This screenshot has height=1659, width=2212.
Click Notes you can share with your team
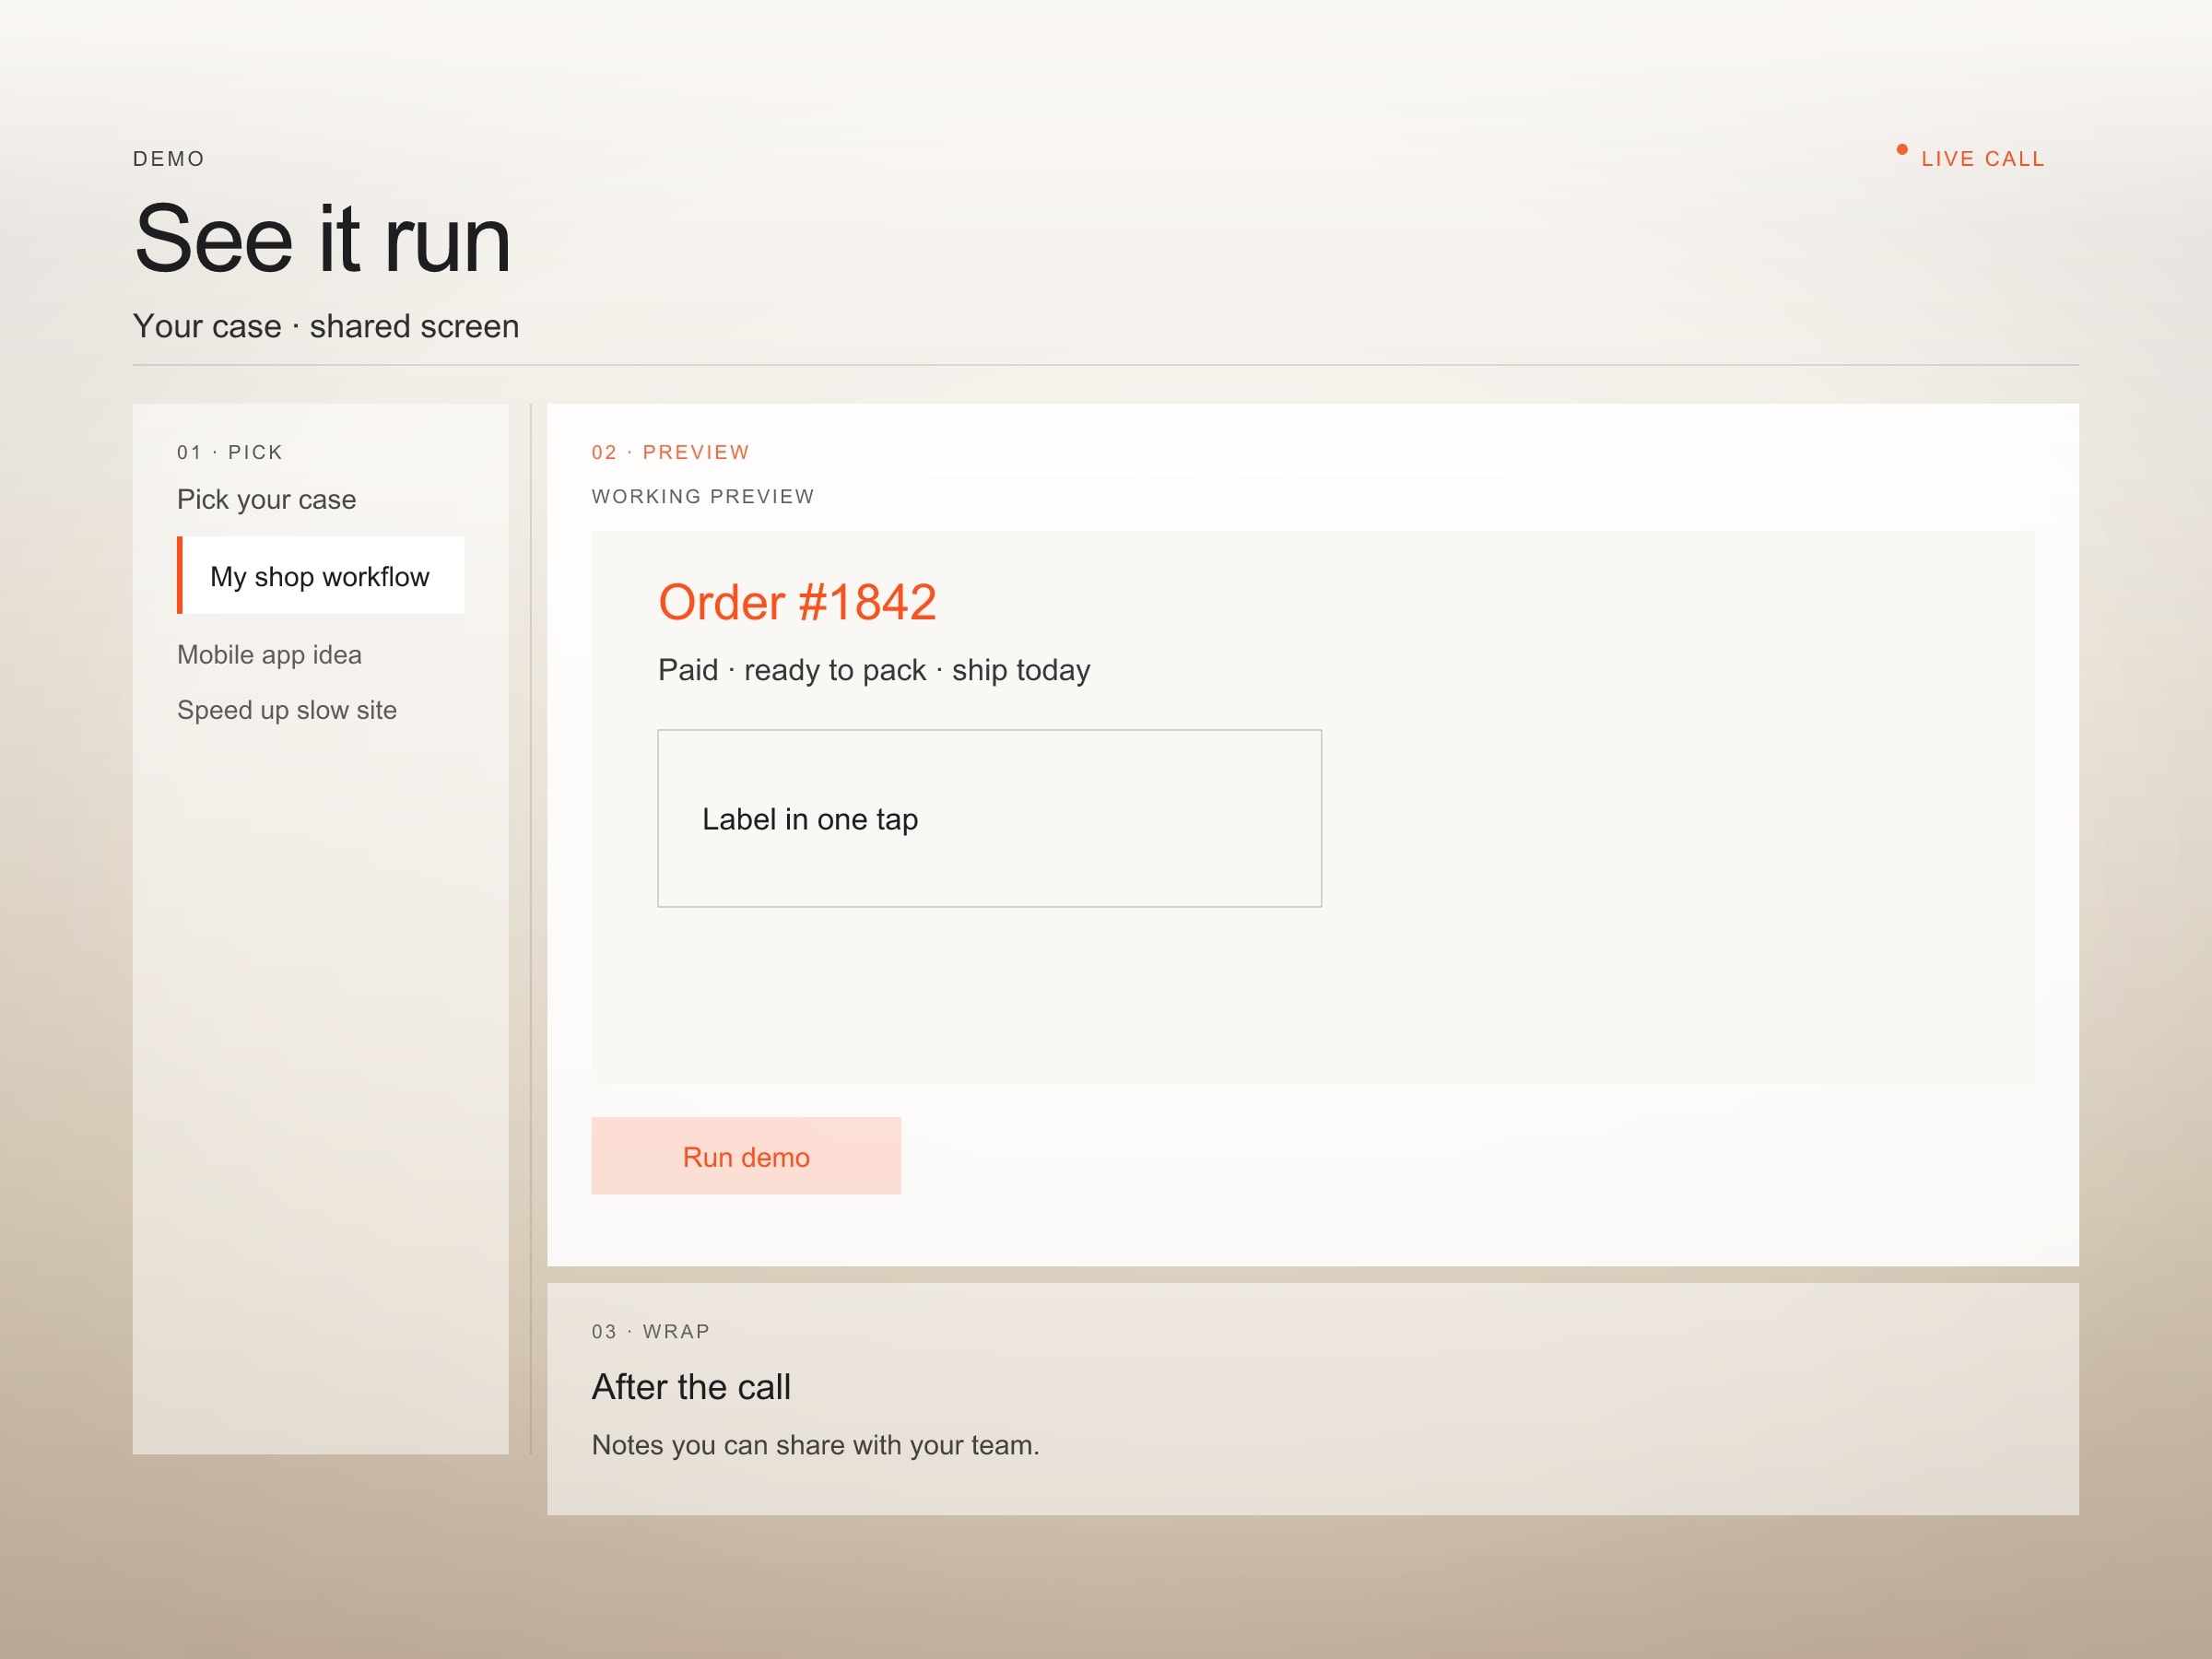pos(815,1445)
